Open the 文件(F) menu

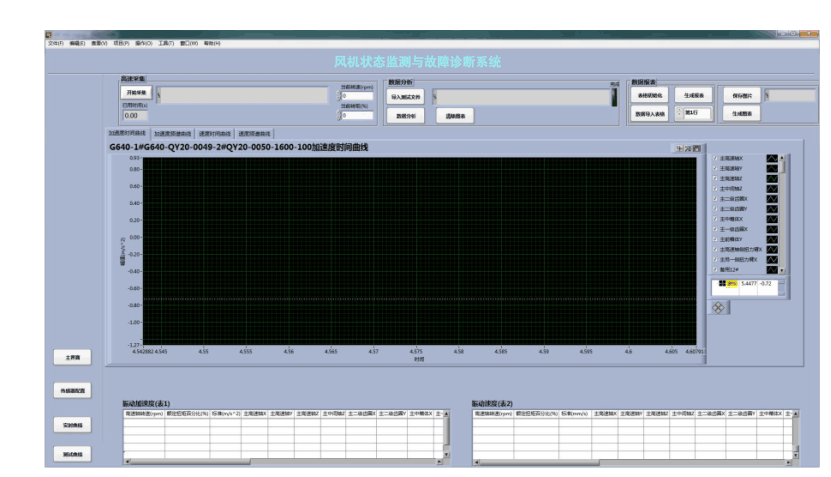pyautogui.click(x=55, y=43)
